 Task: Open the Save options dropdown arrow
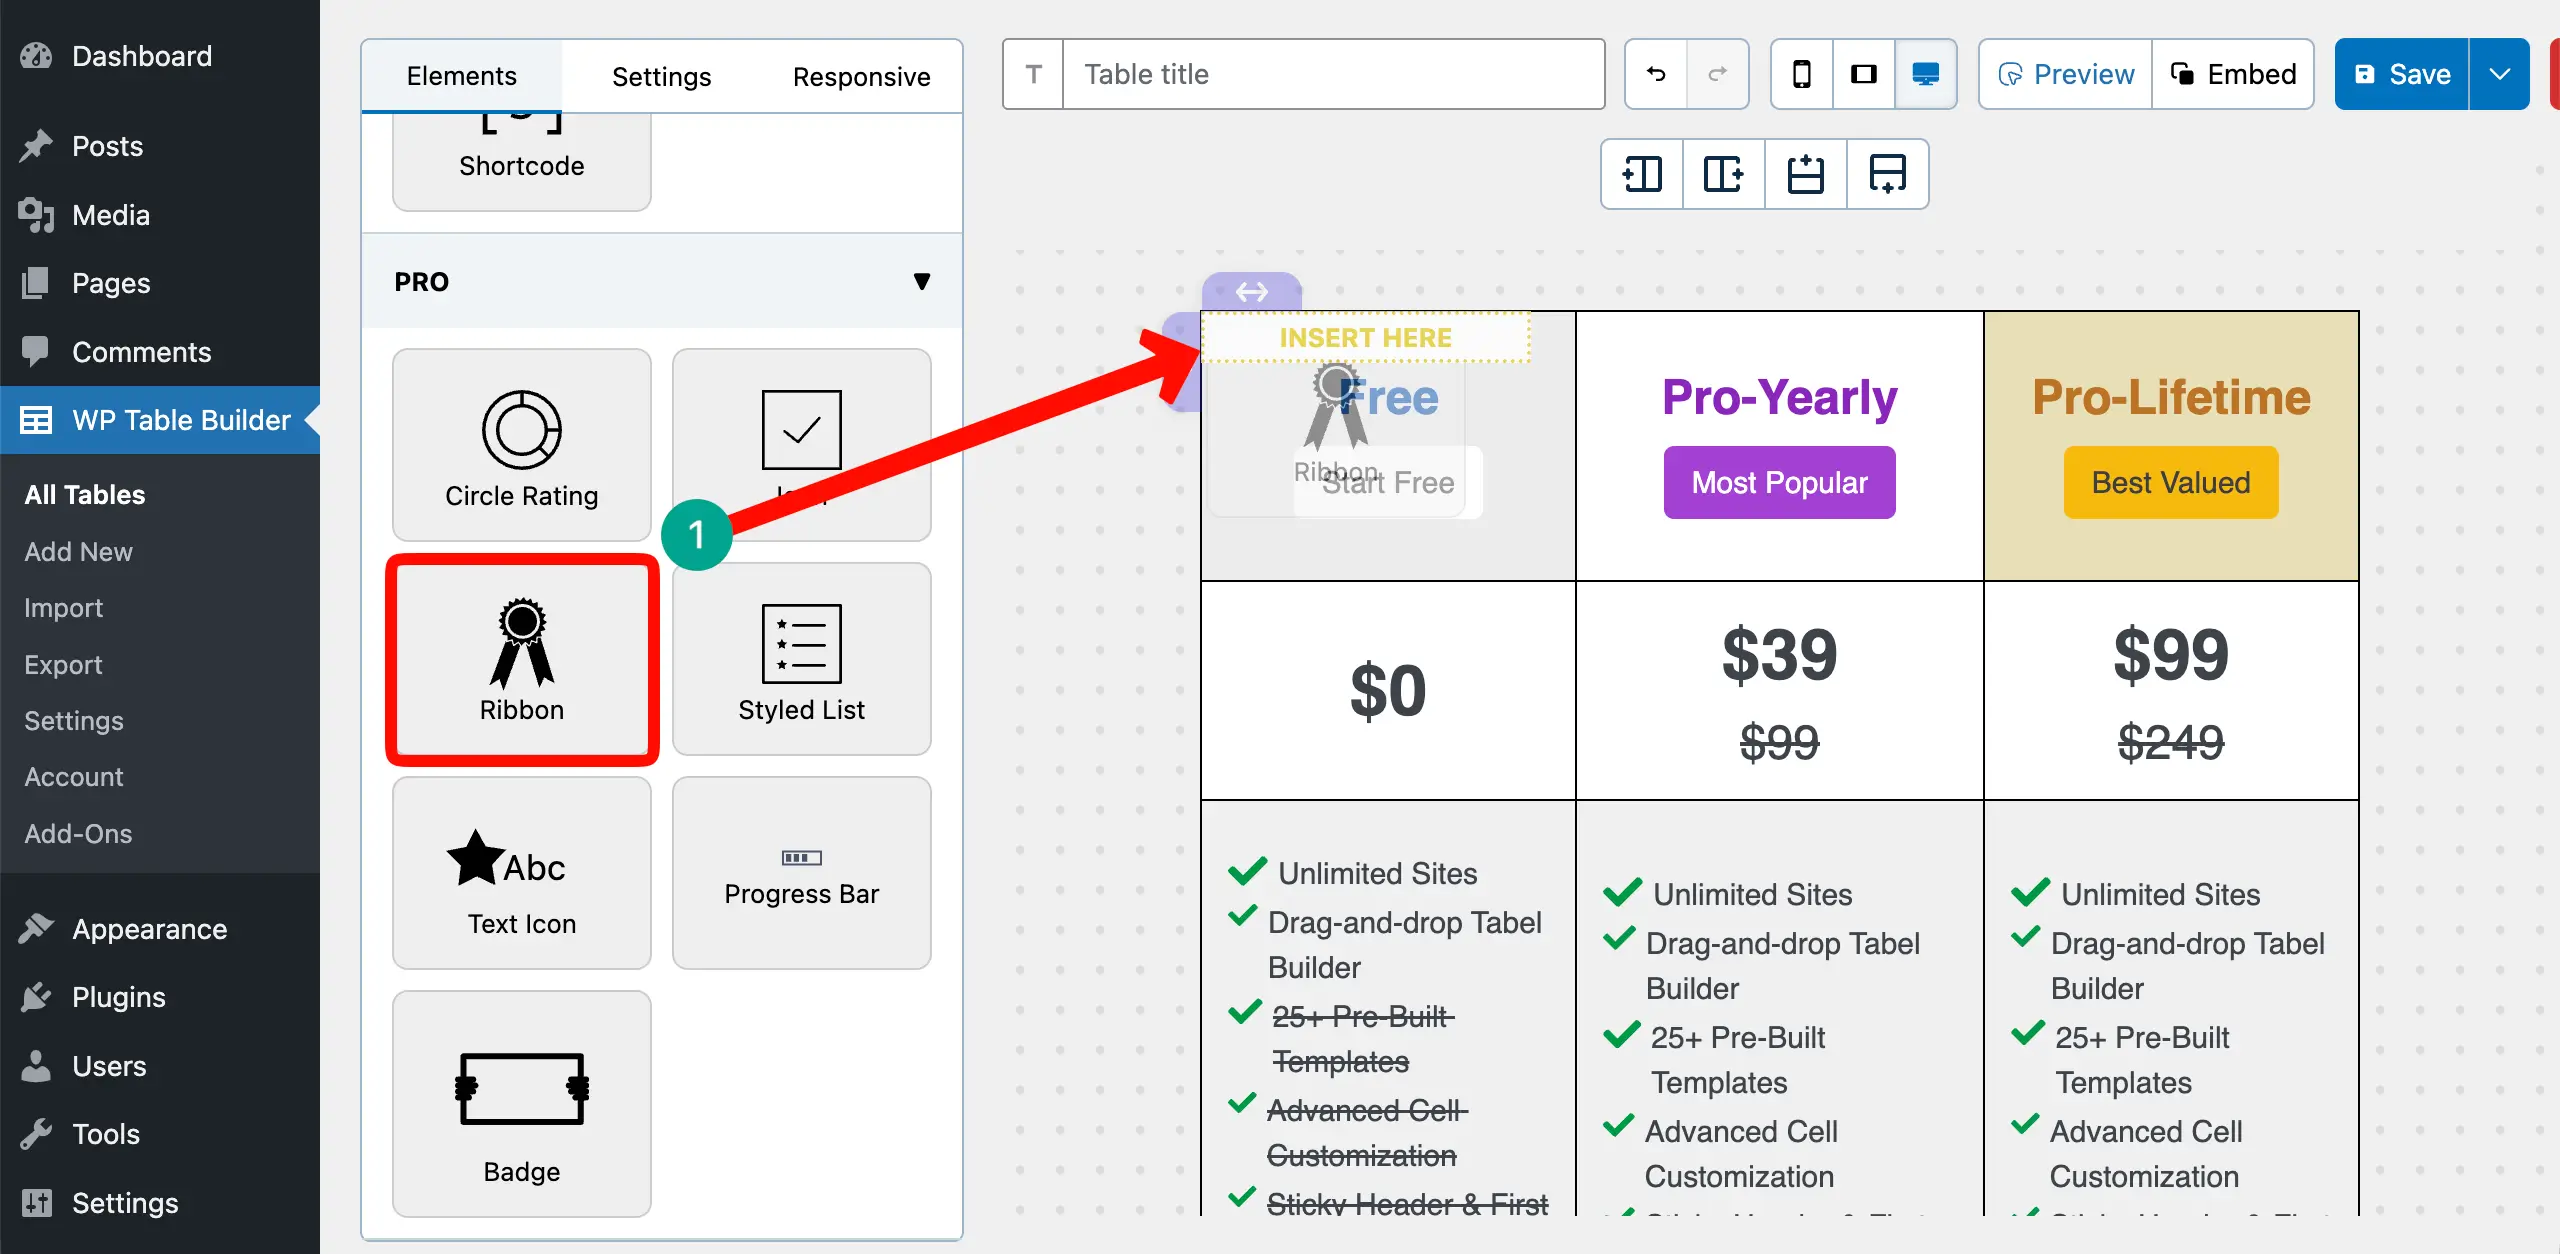tap(2499, 74)
